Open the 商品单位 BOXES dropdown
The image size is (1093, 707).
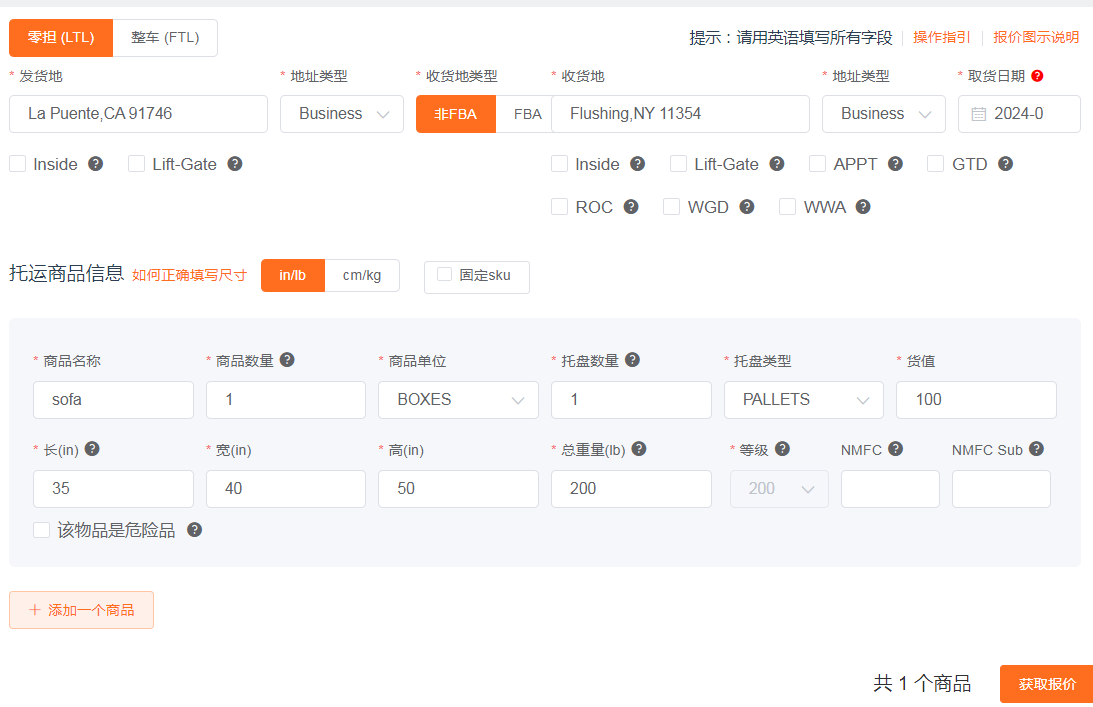pos(459,400)
